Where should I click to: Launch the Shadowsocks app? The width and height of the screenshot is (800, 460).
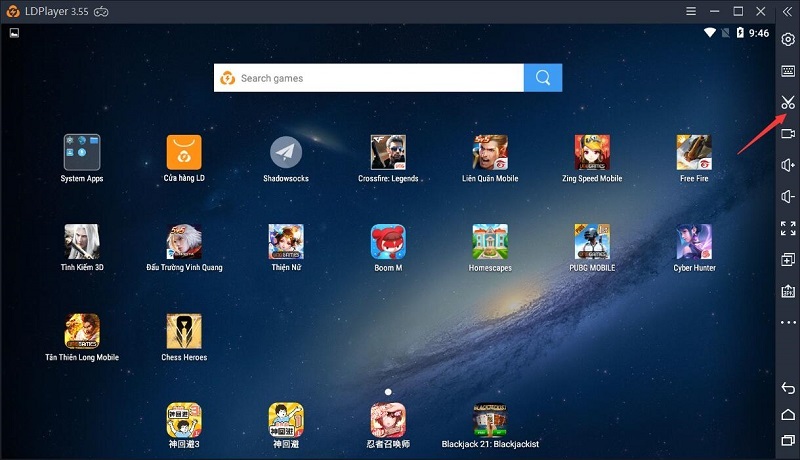pos(286,152)
